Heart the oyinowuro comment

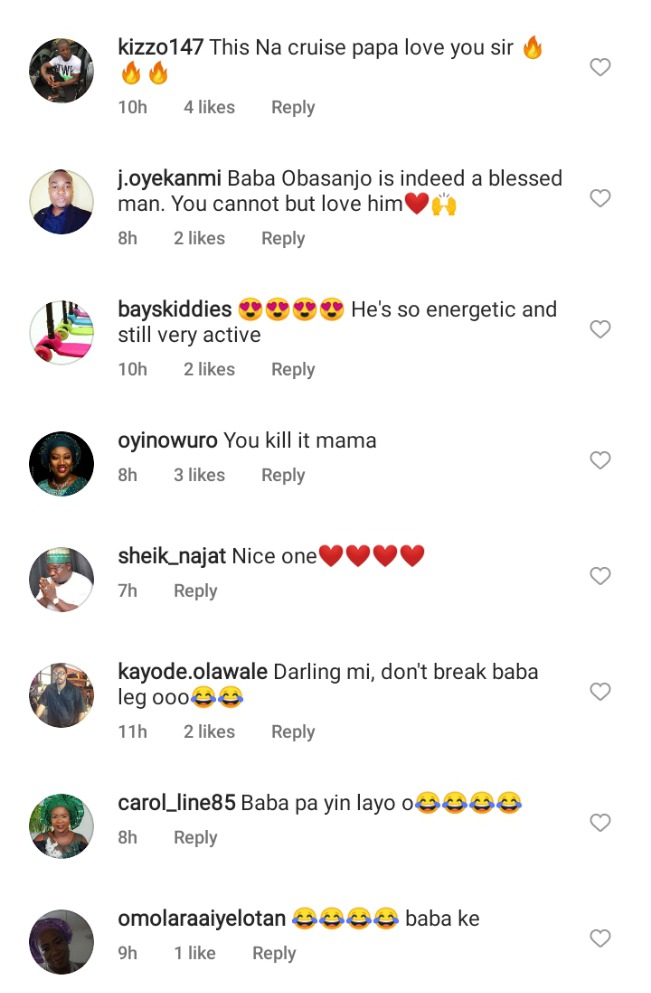click(599, 460)
